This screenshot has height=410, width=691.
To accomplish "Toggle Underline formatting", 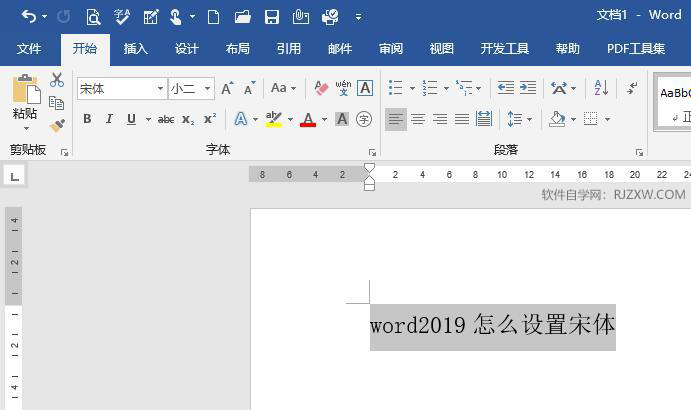I will (131, 119).
